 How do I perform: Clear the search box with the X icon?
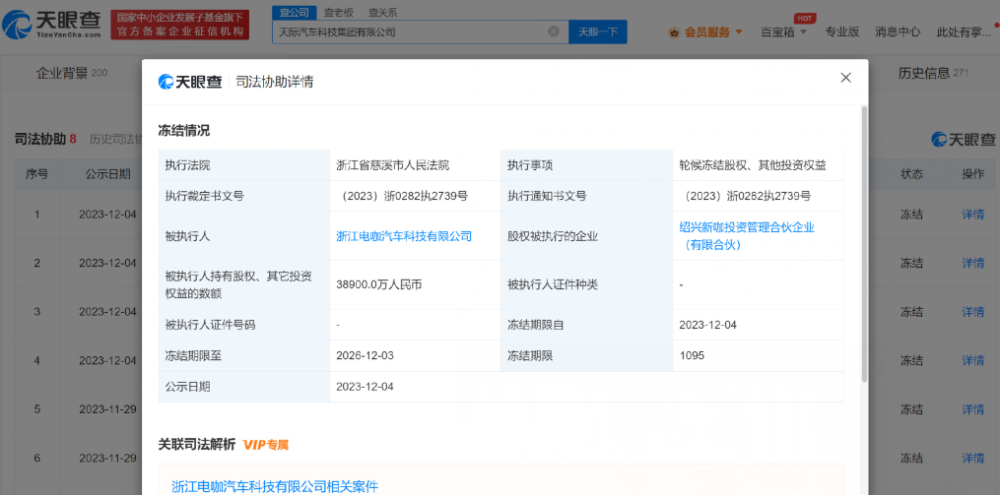click(x=554, y=31)
